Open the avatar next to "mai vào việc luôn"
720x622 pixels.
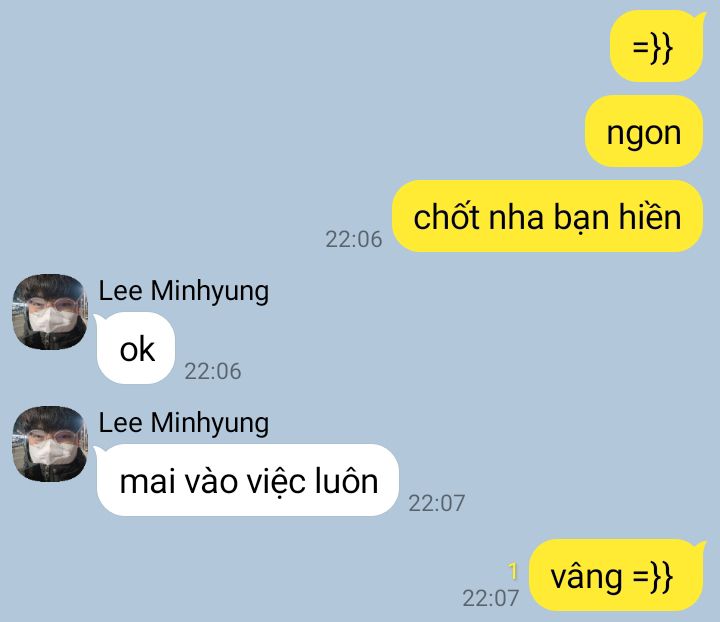(x=50, y=444)
